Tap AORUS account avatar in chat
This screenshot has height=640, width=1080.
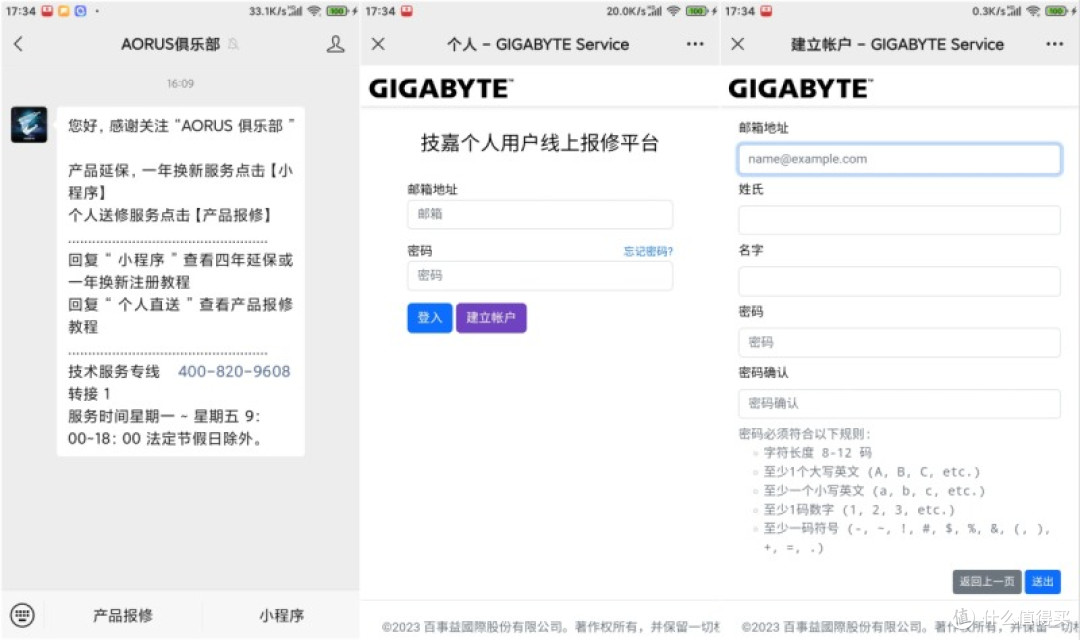[x=29, y=125]
